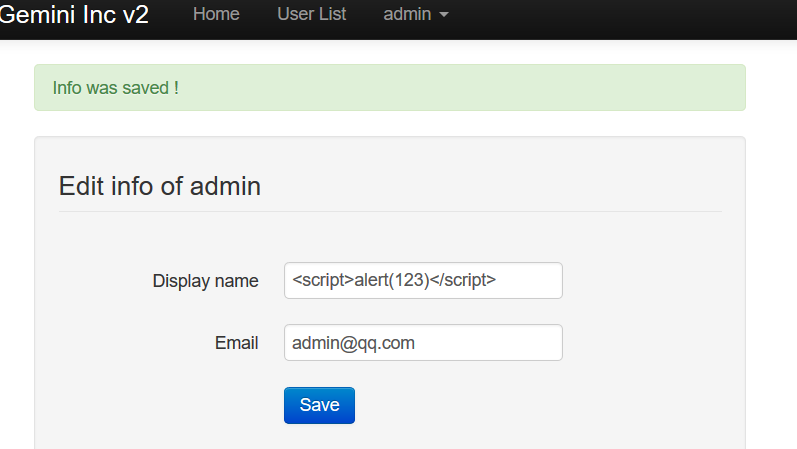The height and width of the screenshot is (449, 797).
Task: Open the User List page
Action: [312, 15]
